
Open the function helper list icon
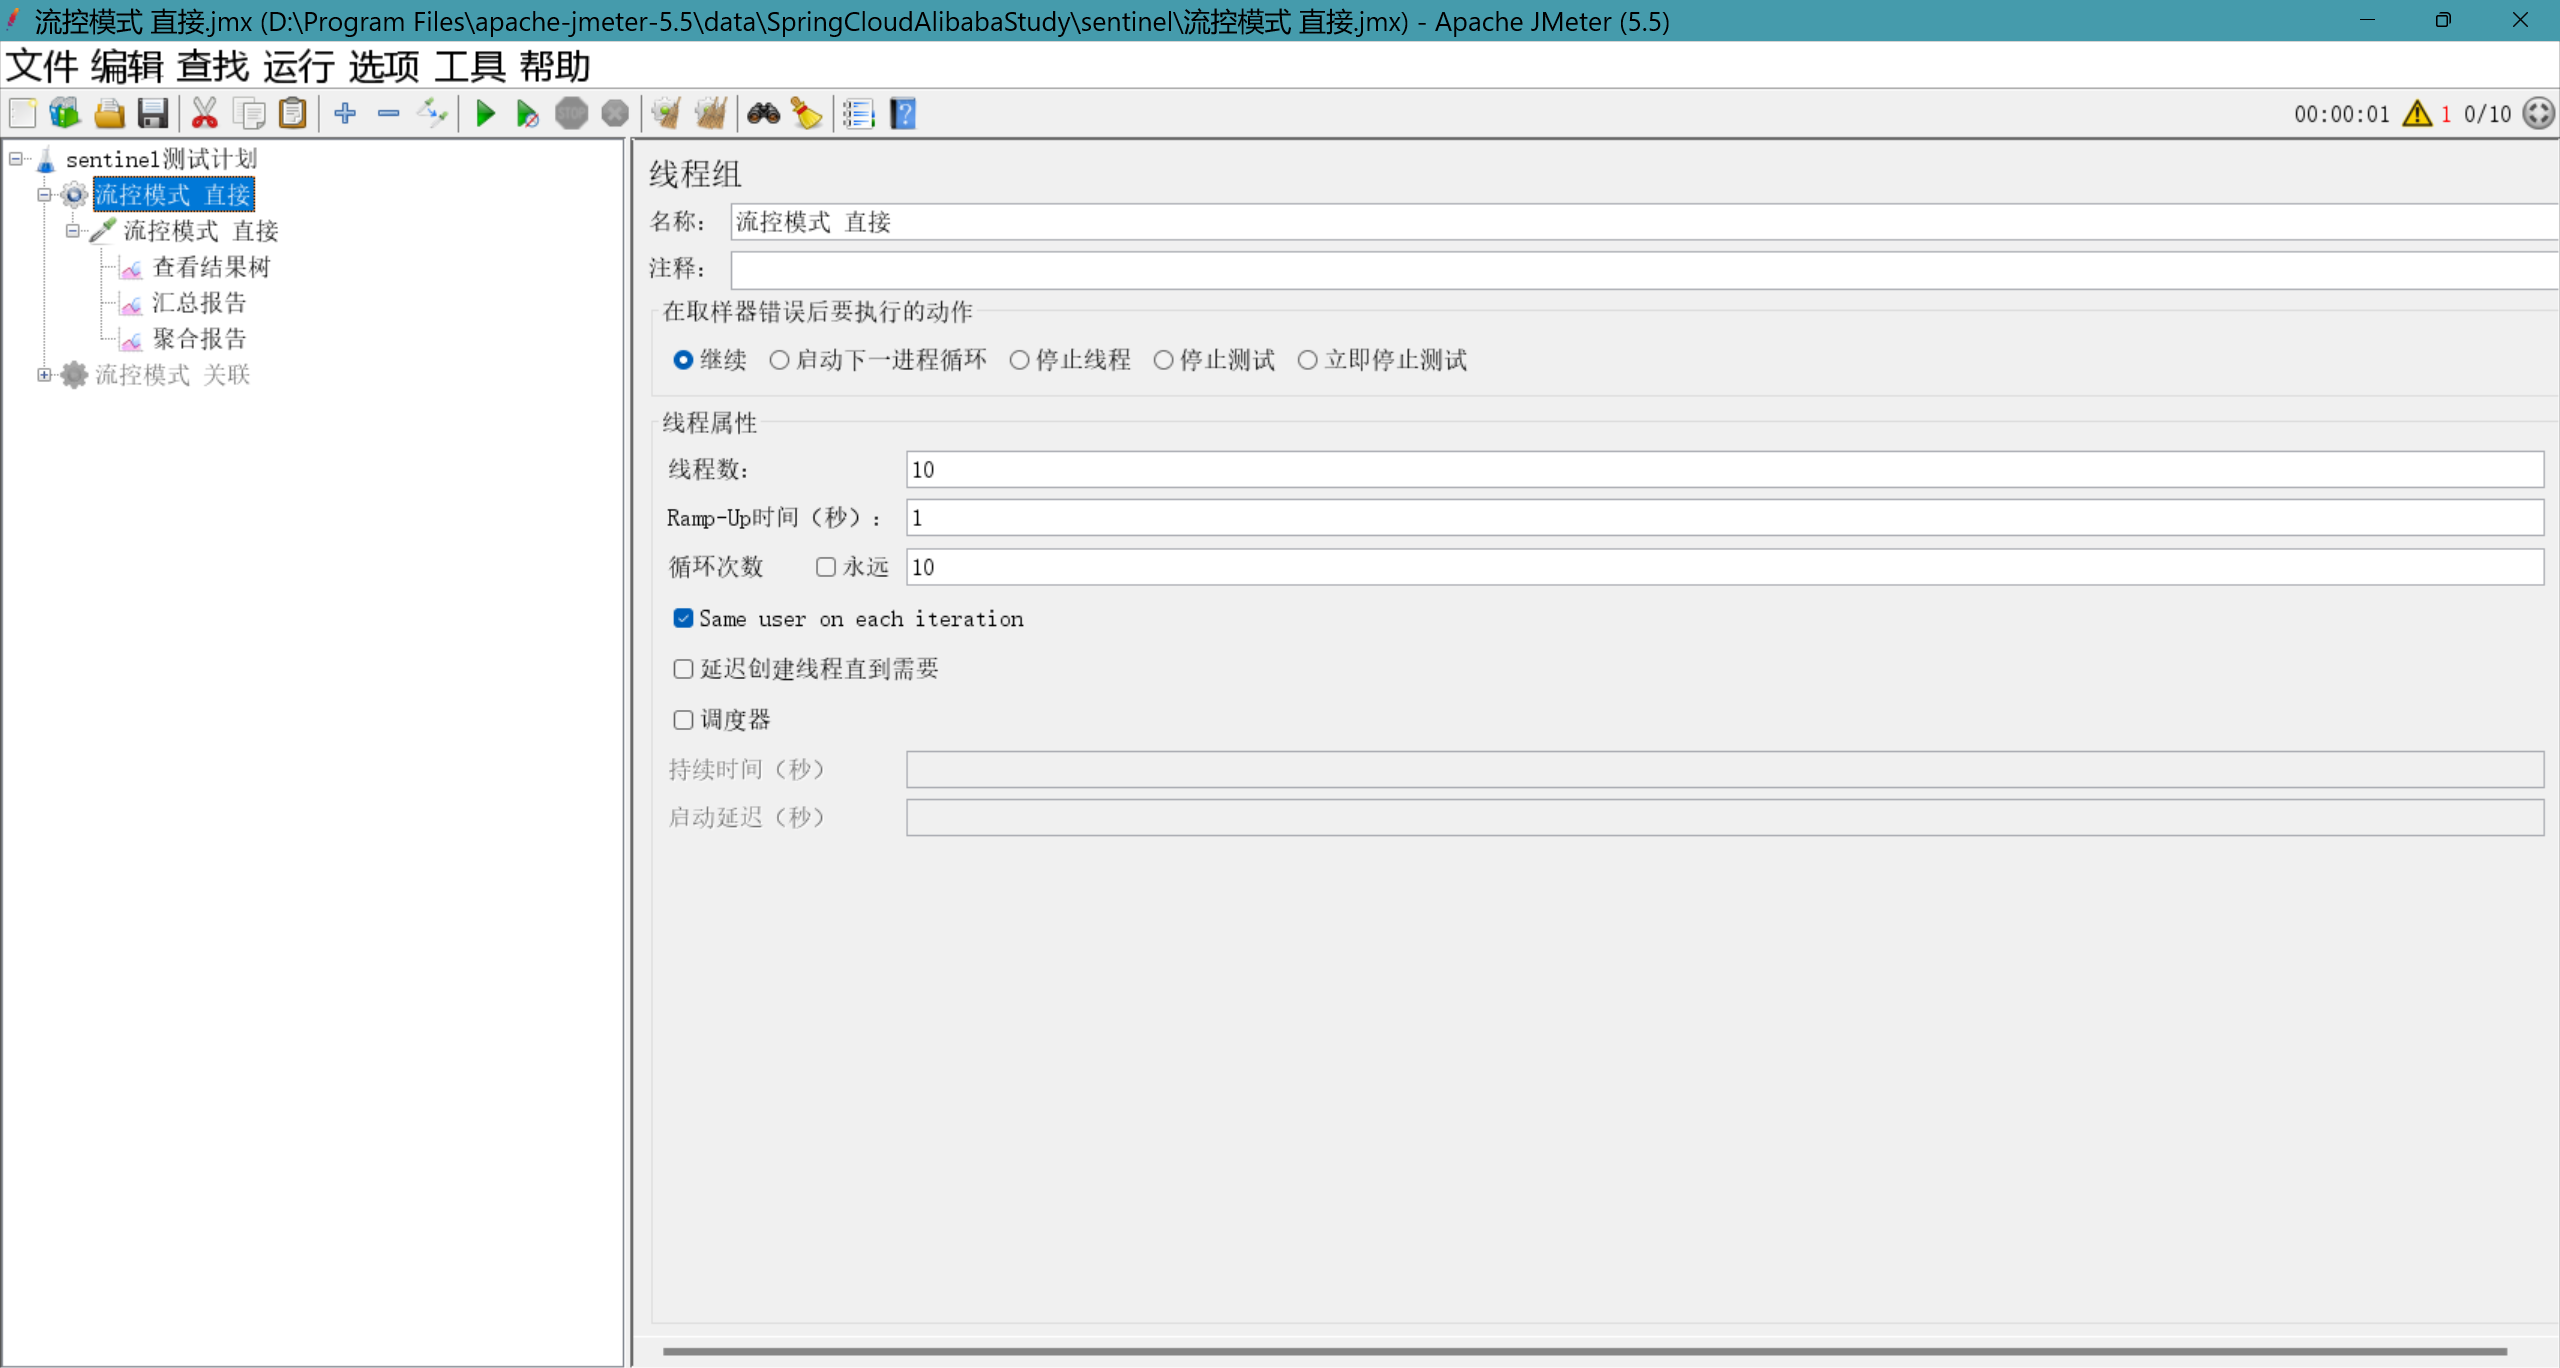click(x=858, y=114)
